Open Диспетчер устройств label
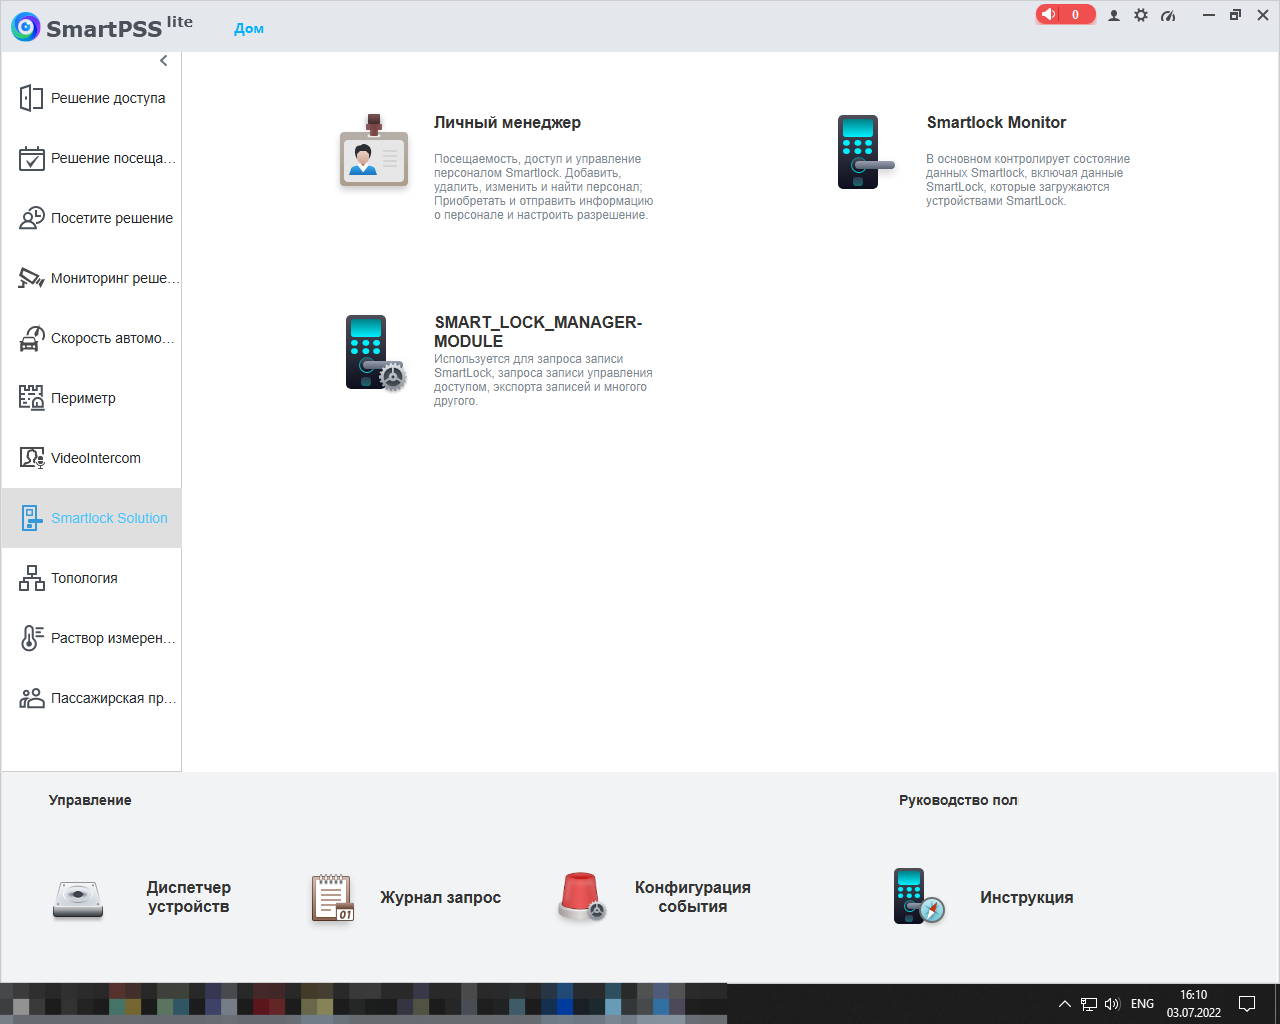Viewport: 1280px width, 1024px height. [x=189, y=897]
